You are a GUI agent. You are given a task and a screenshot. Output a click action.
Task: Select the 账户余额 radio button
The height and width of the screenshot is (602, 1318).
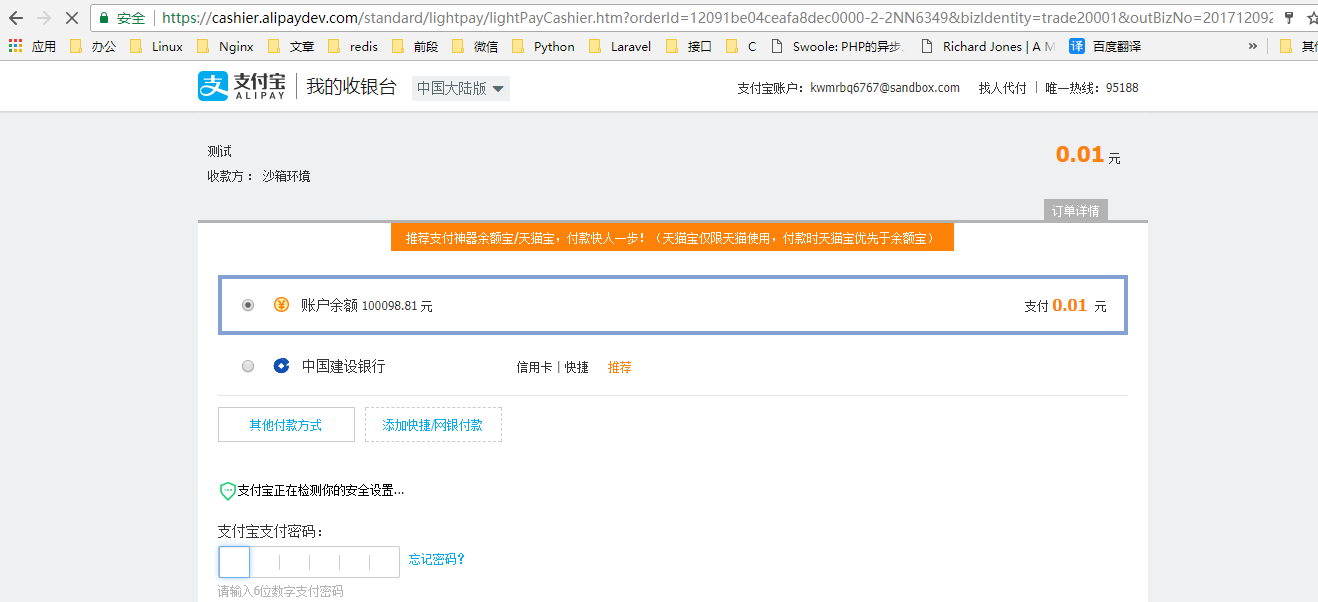[248, 305]
